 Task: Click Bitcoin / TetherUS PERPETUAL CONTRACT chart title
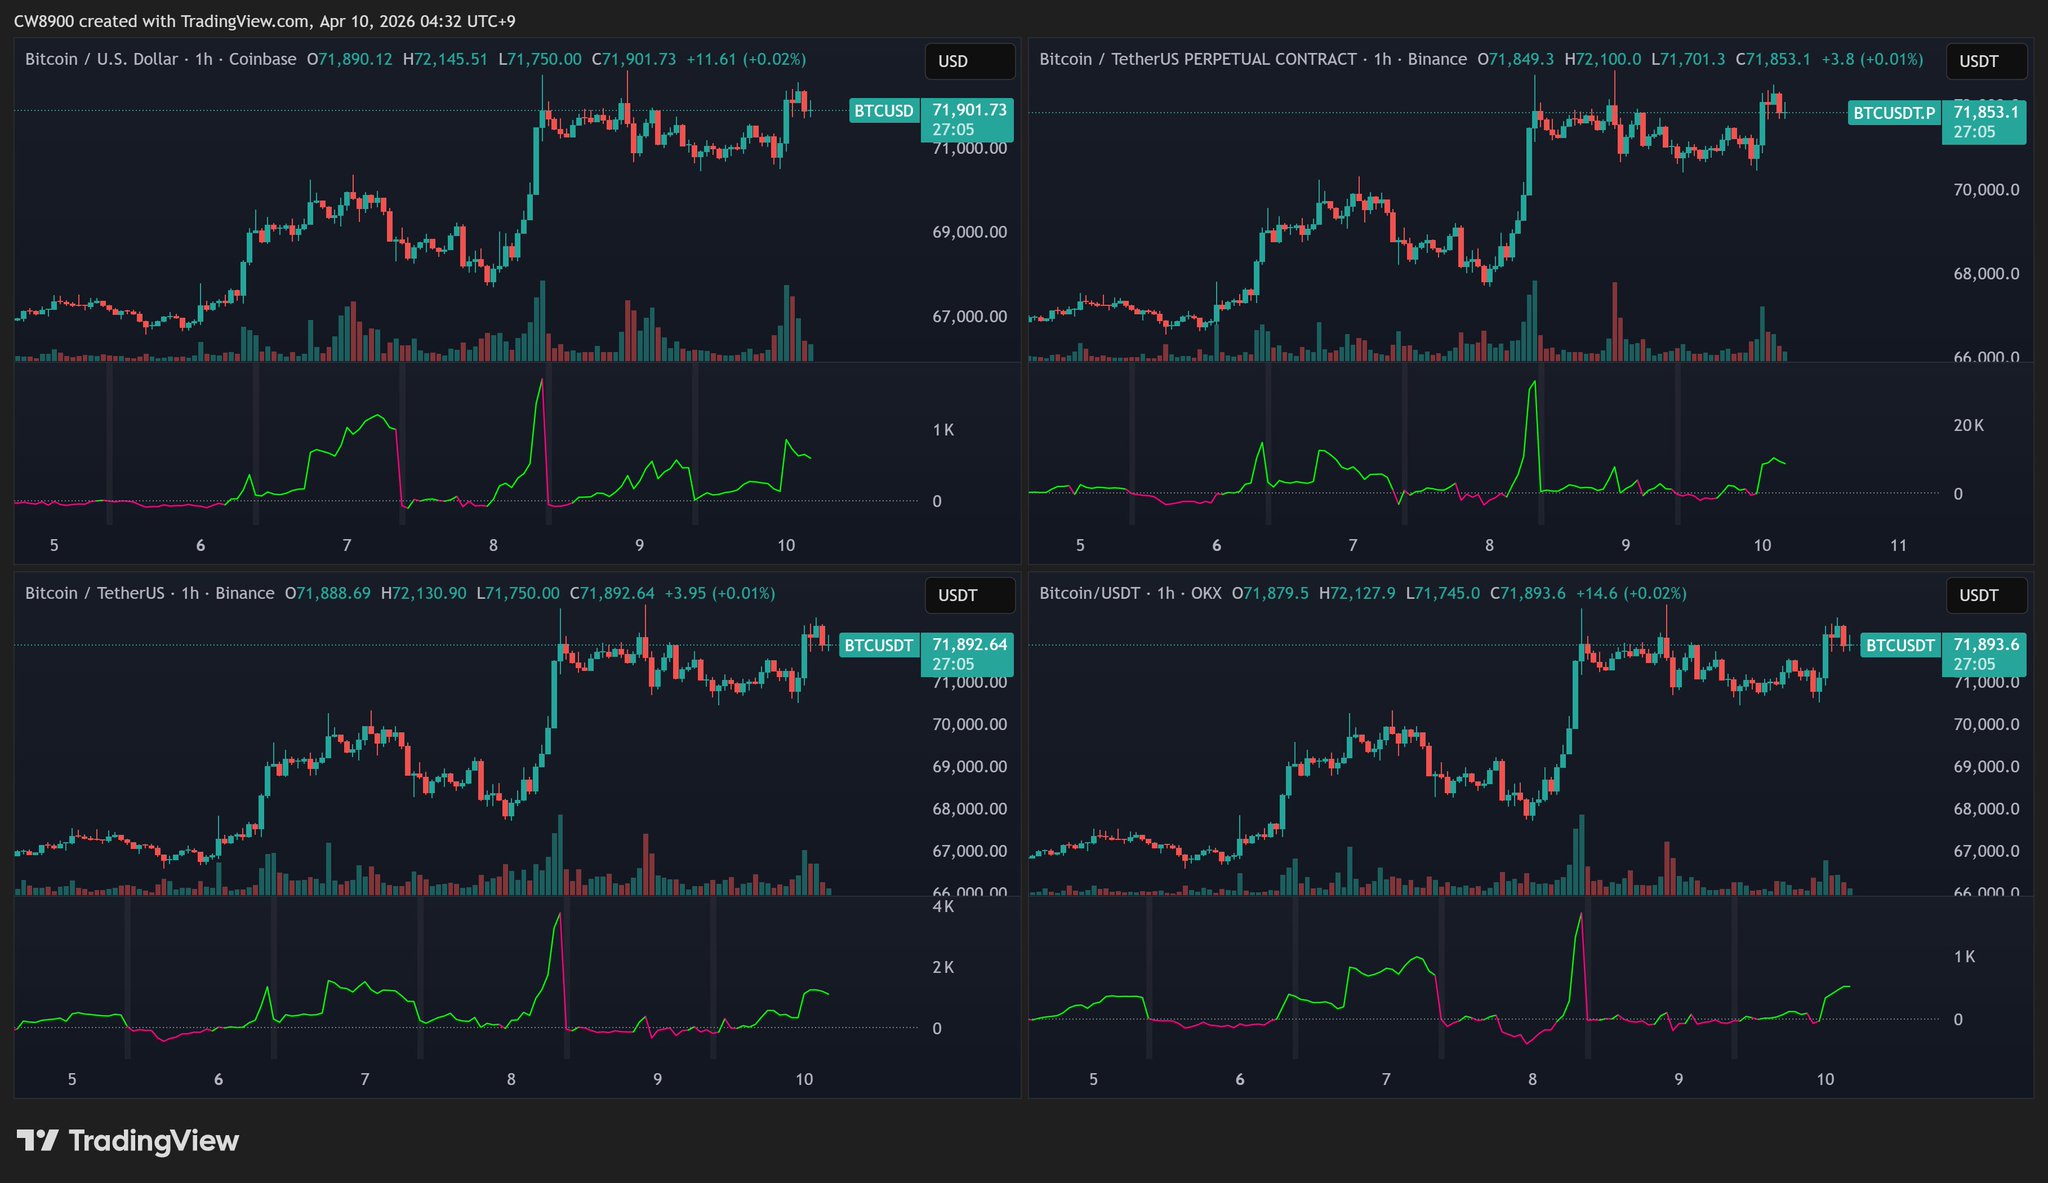point(1197,59)
